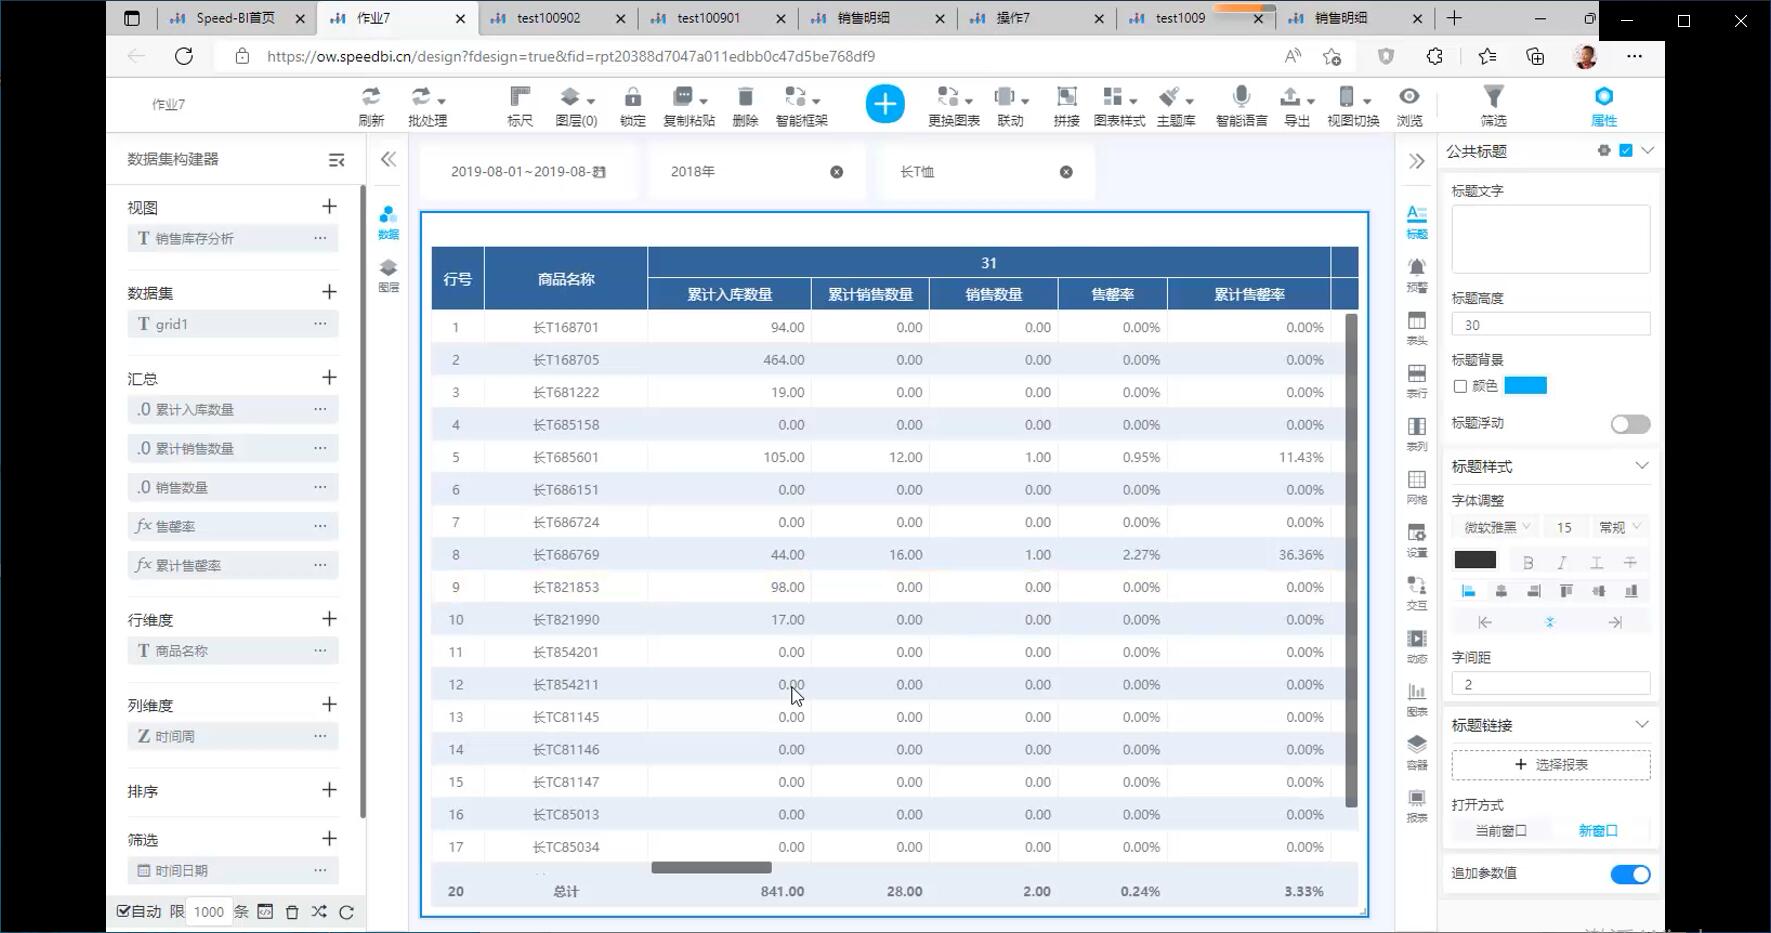Click the blue 标题背景 color swatch
This screenshot has height=933, width=1771.
click(x=1525, y=386)
